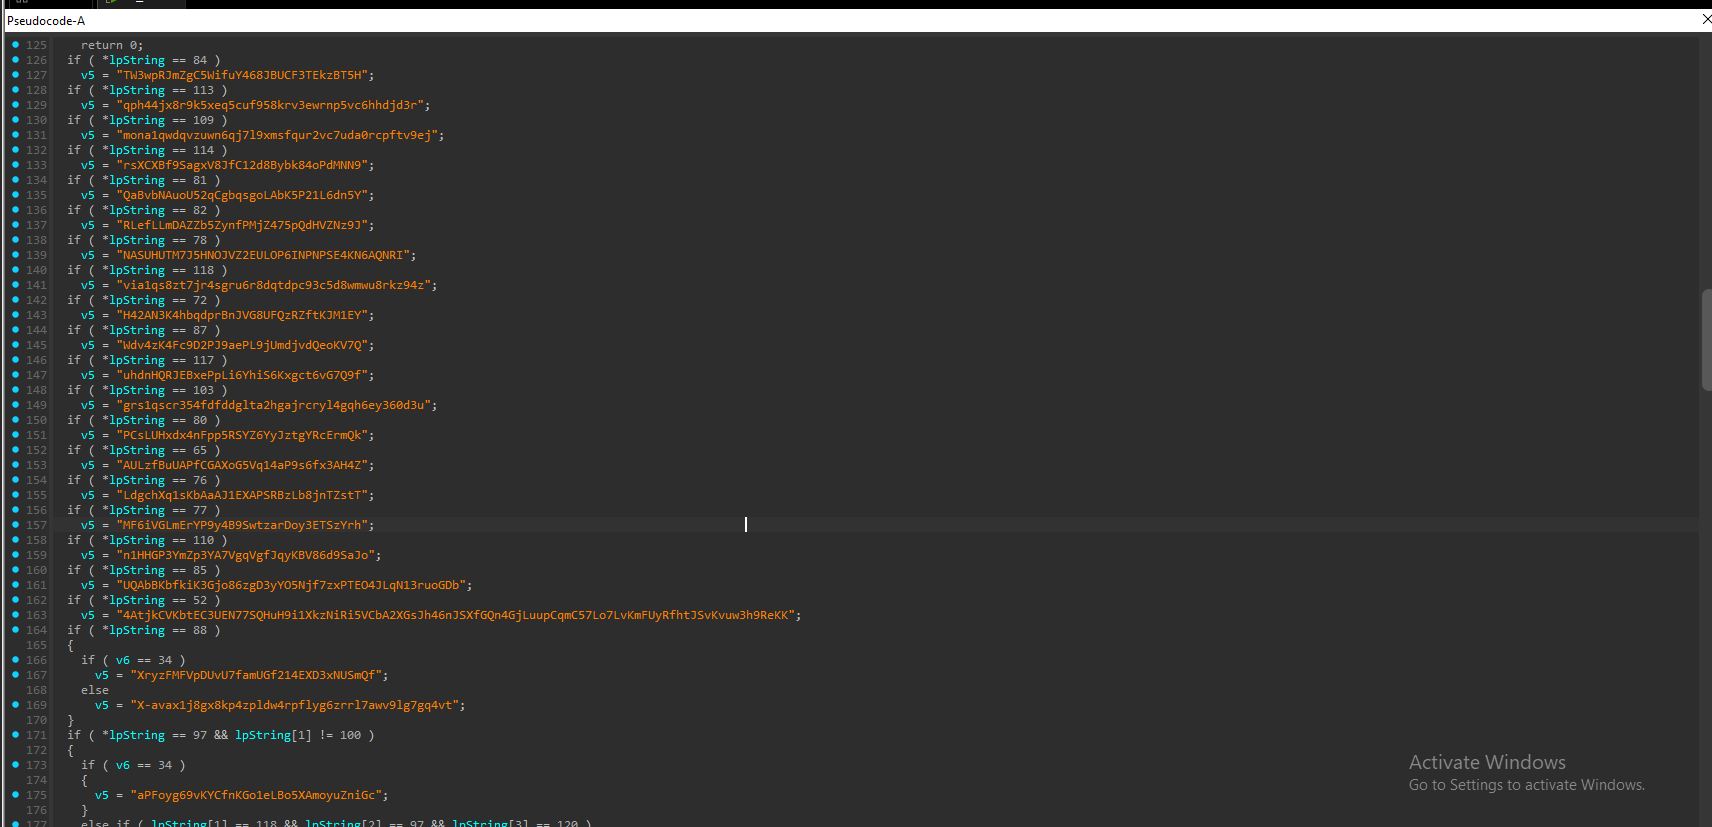The image size is (1712, 827).
Task: Toggle the breakpoint dot at line 136
Action: [x=15, y=210]
